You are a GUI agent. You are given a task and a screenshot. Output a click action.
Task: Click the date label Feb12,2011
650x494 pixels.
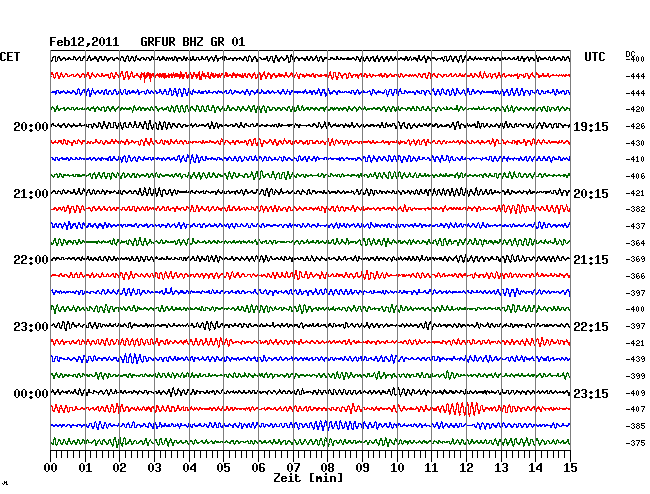click(x=84, y=42)
